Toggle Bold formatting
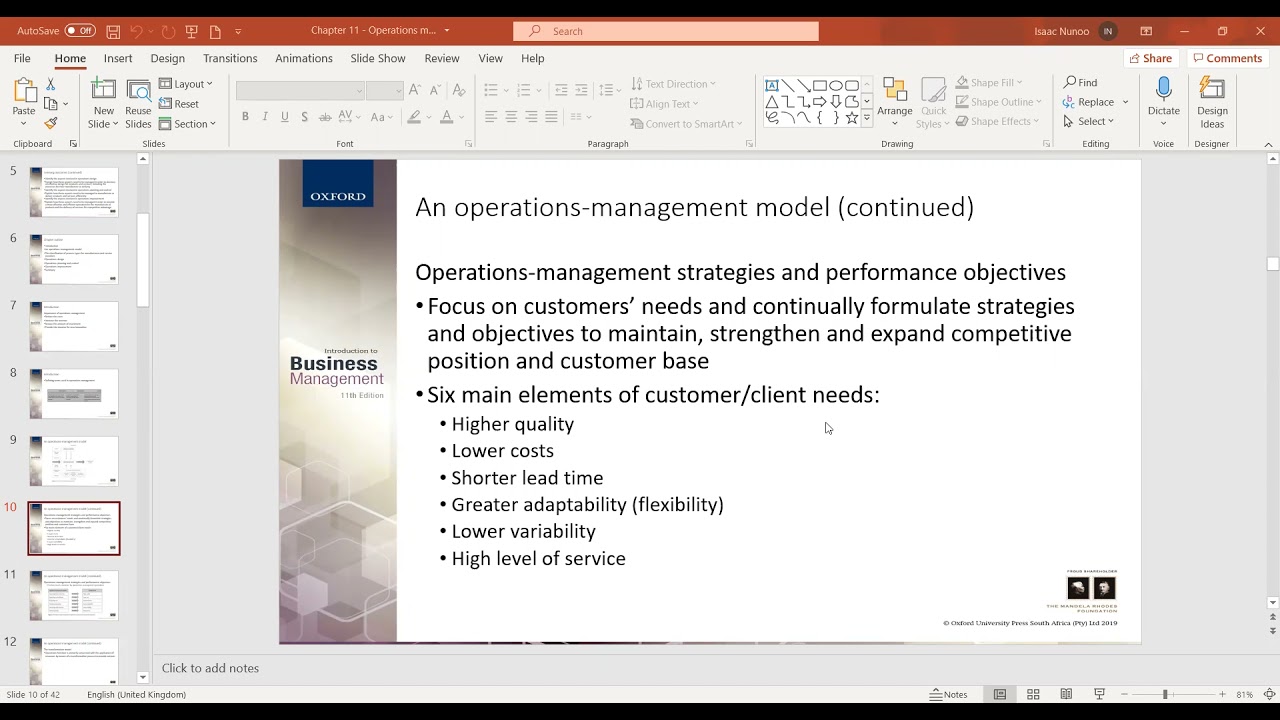 [245, 117]
